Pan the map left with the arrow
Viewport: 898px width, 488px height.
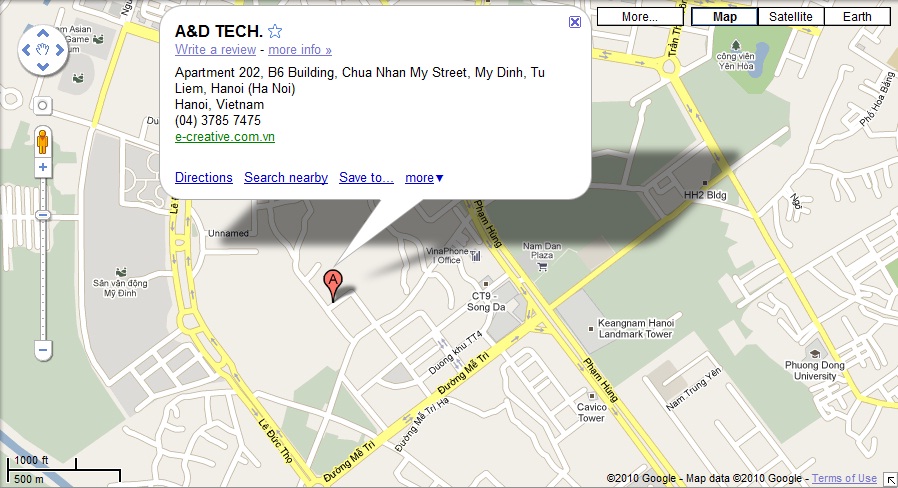[26, 50]
